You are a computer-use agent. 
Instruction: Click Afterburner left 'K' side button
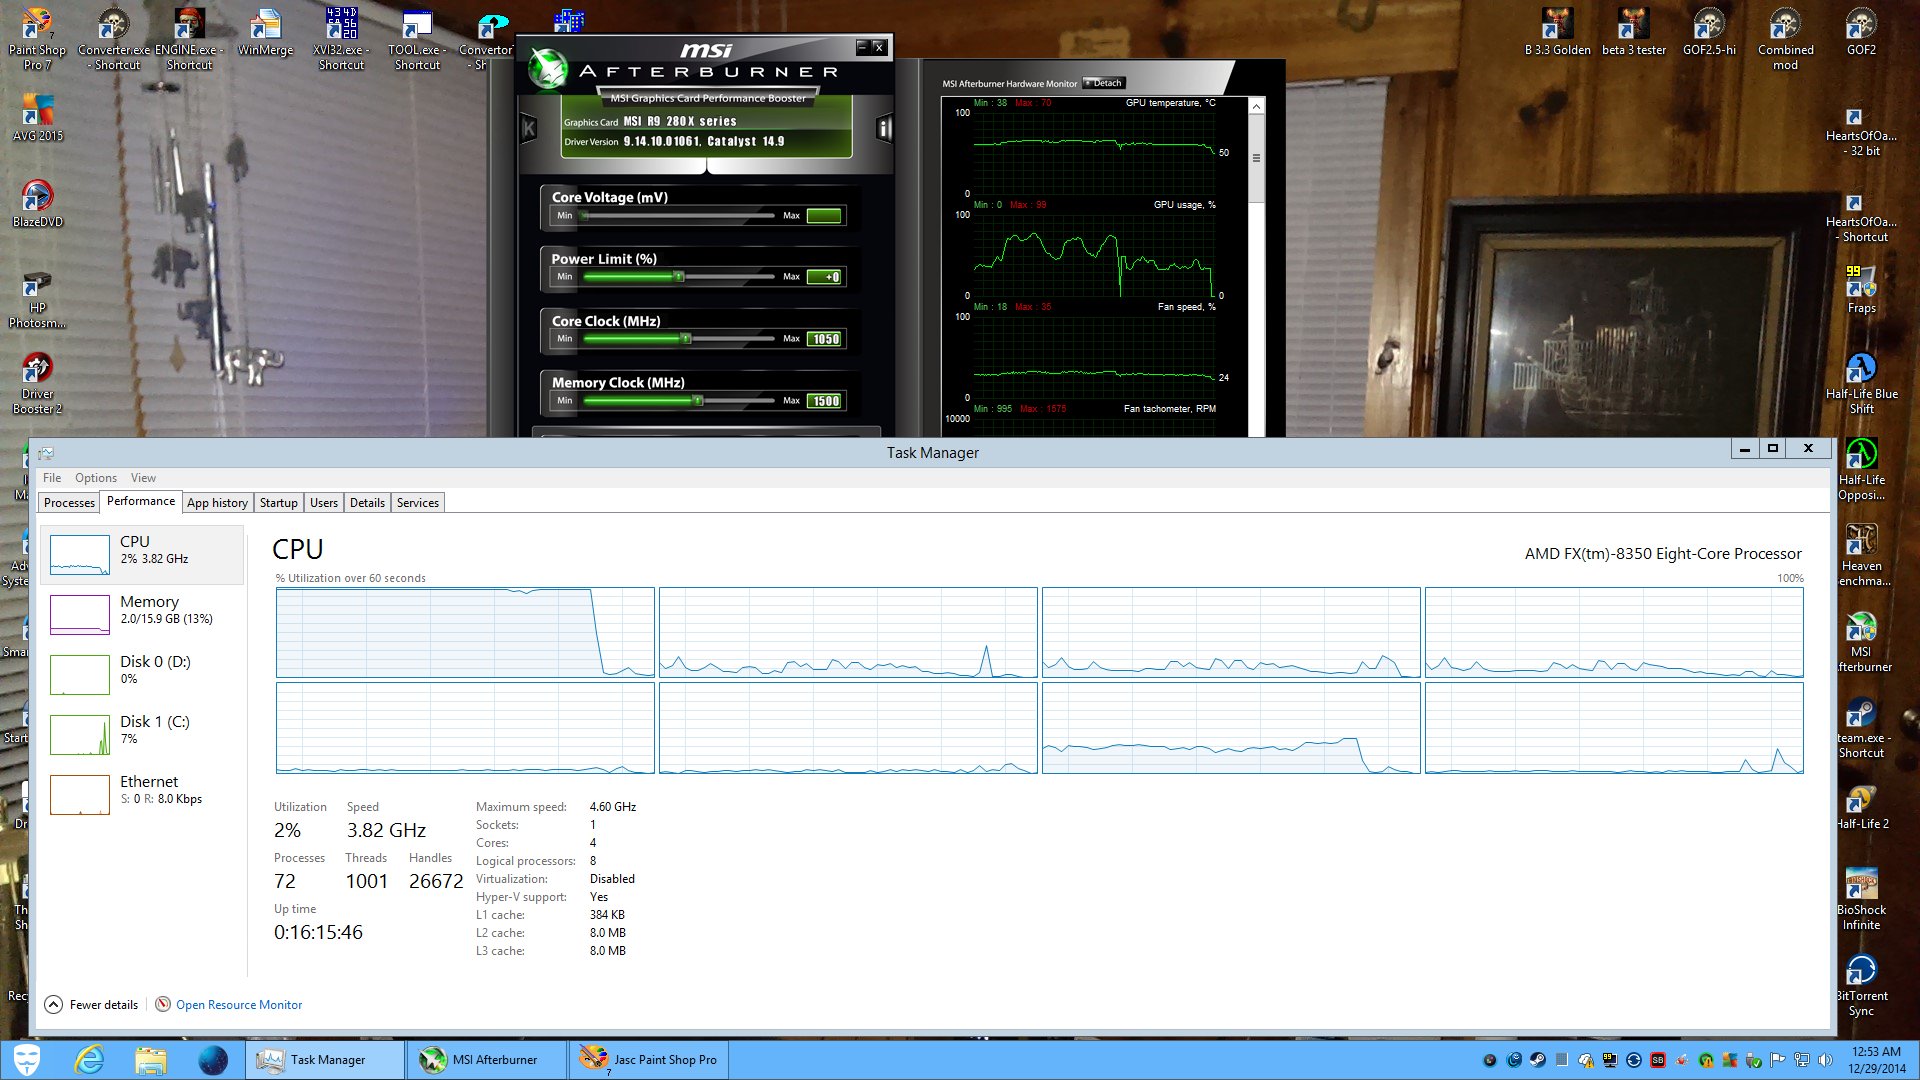pyautogui.click(x=529, y=128)
